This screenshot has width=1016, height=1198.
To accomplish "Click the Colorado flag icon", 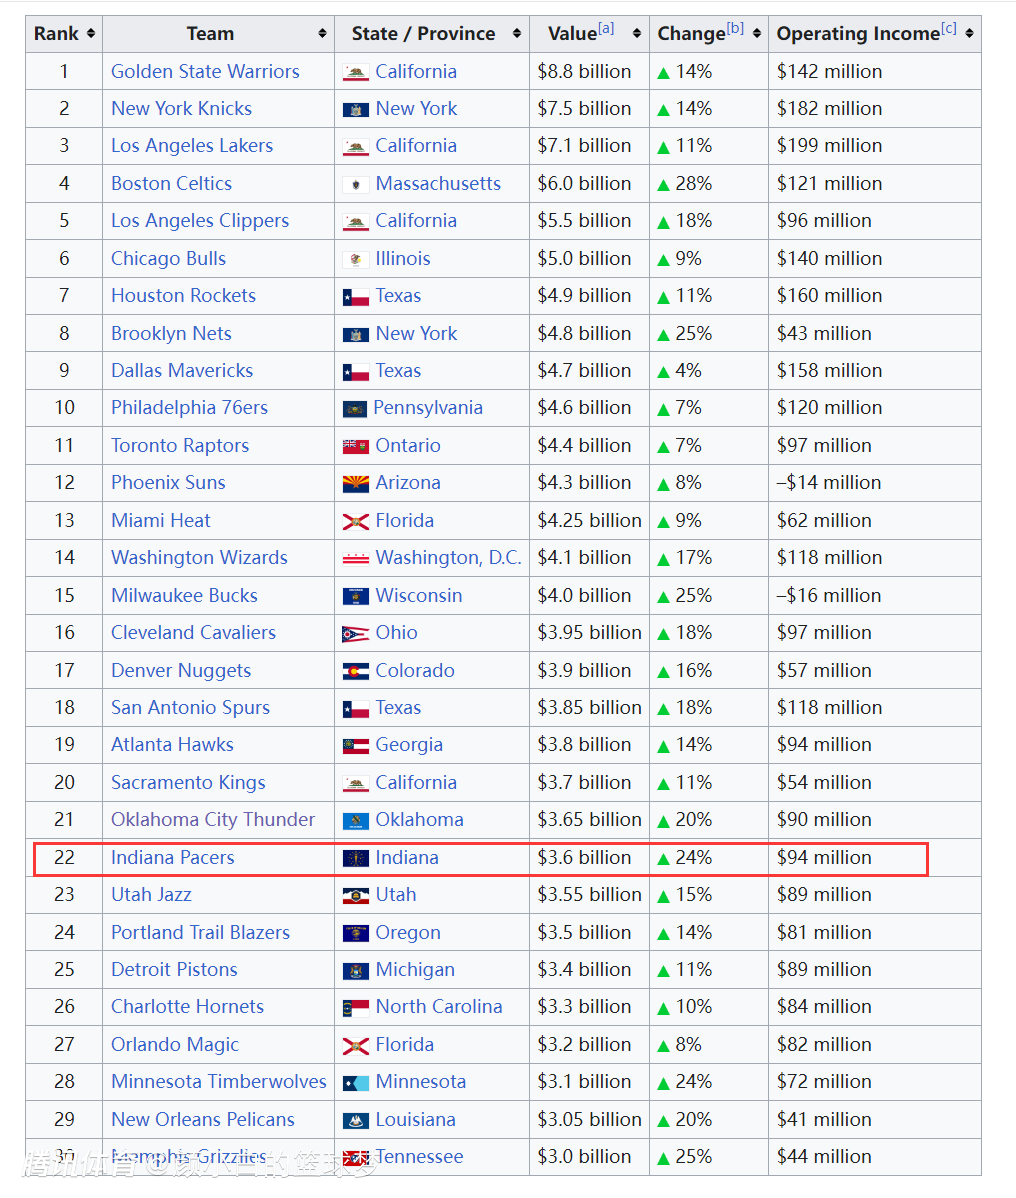I will 356,672.
